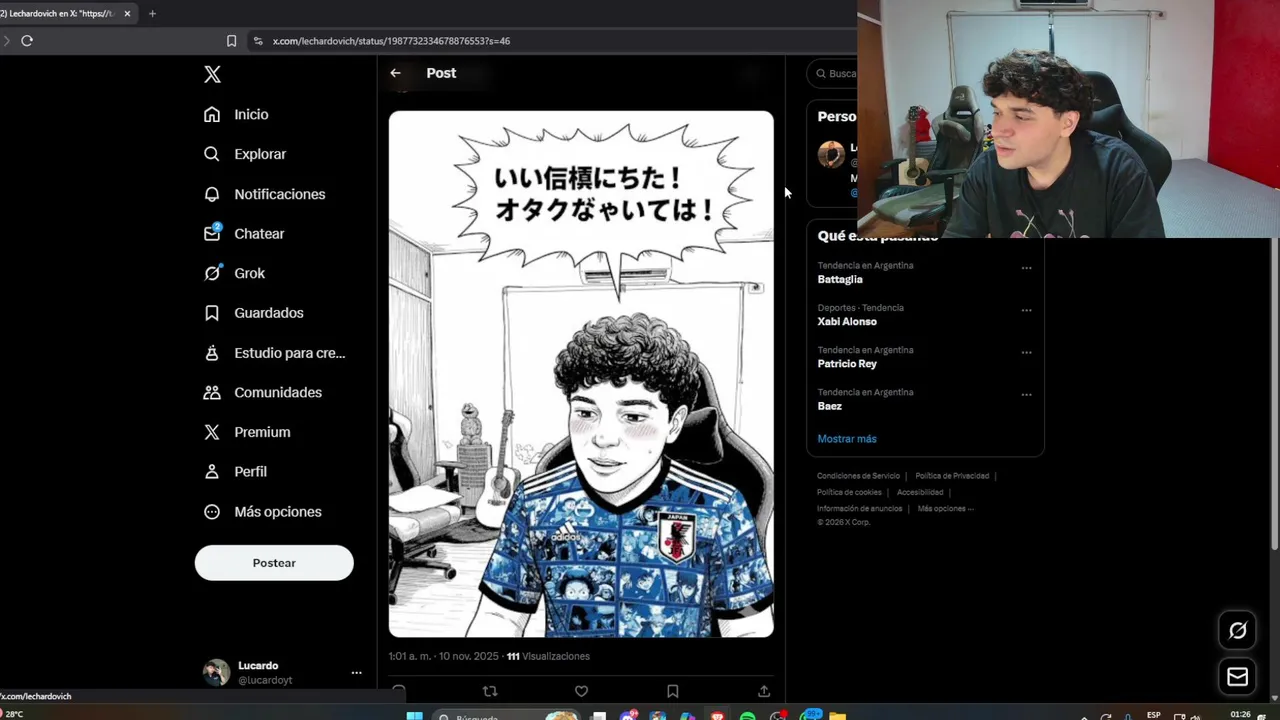The height and width of the screenshot is (720, 1280).
Task: Bookmark this post
Action: tap(673, 691)
